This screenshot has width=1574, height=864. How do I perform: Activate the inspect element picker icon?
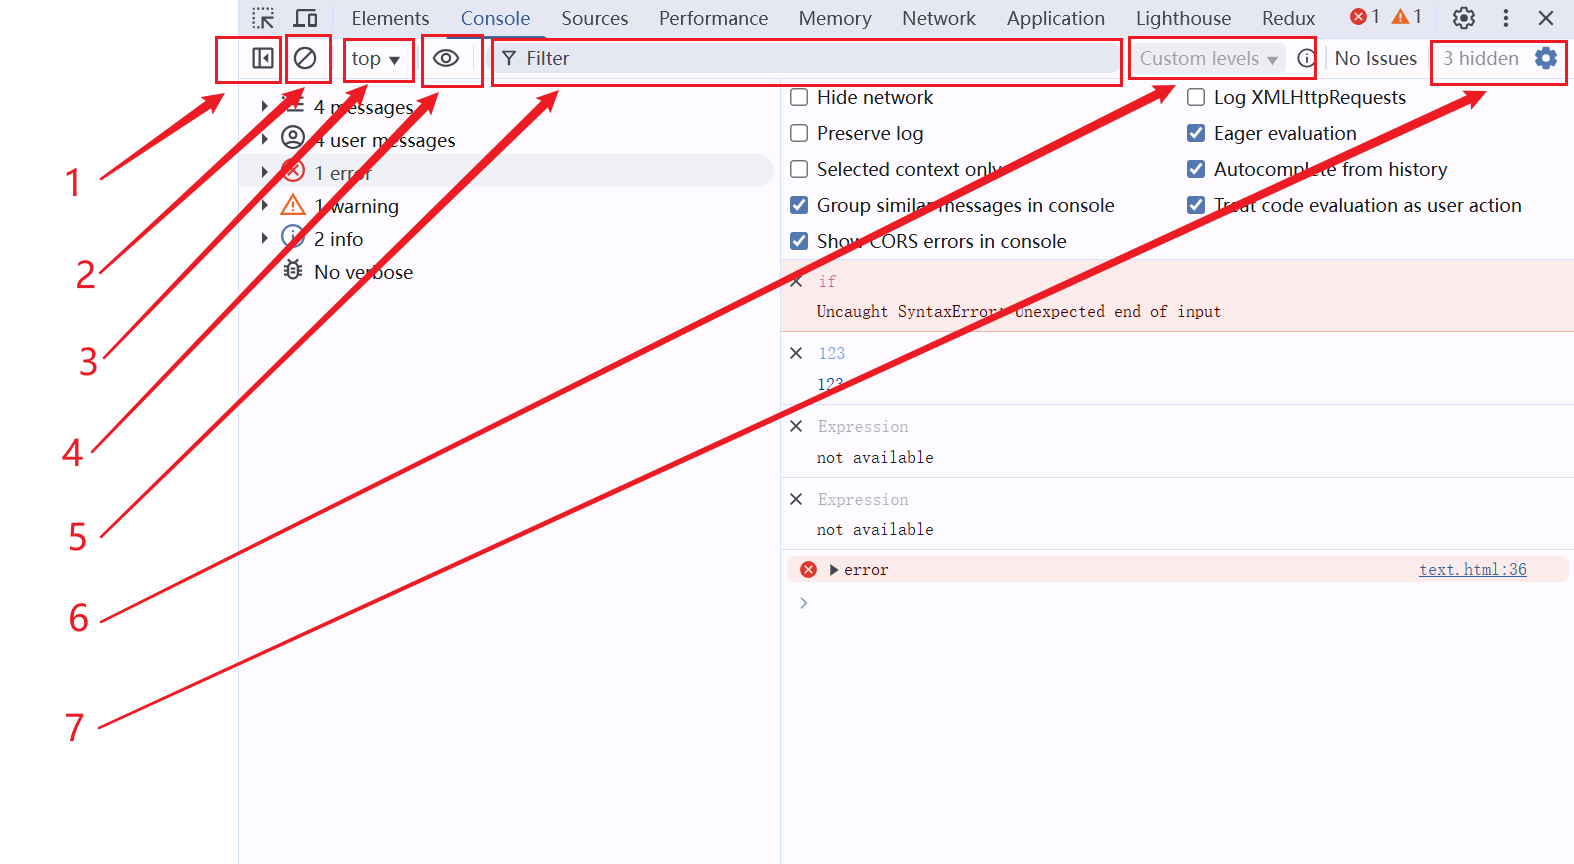click(x=263, y=18)
